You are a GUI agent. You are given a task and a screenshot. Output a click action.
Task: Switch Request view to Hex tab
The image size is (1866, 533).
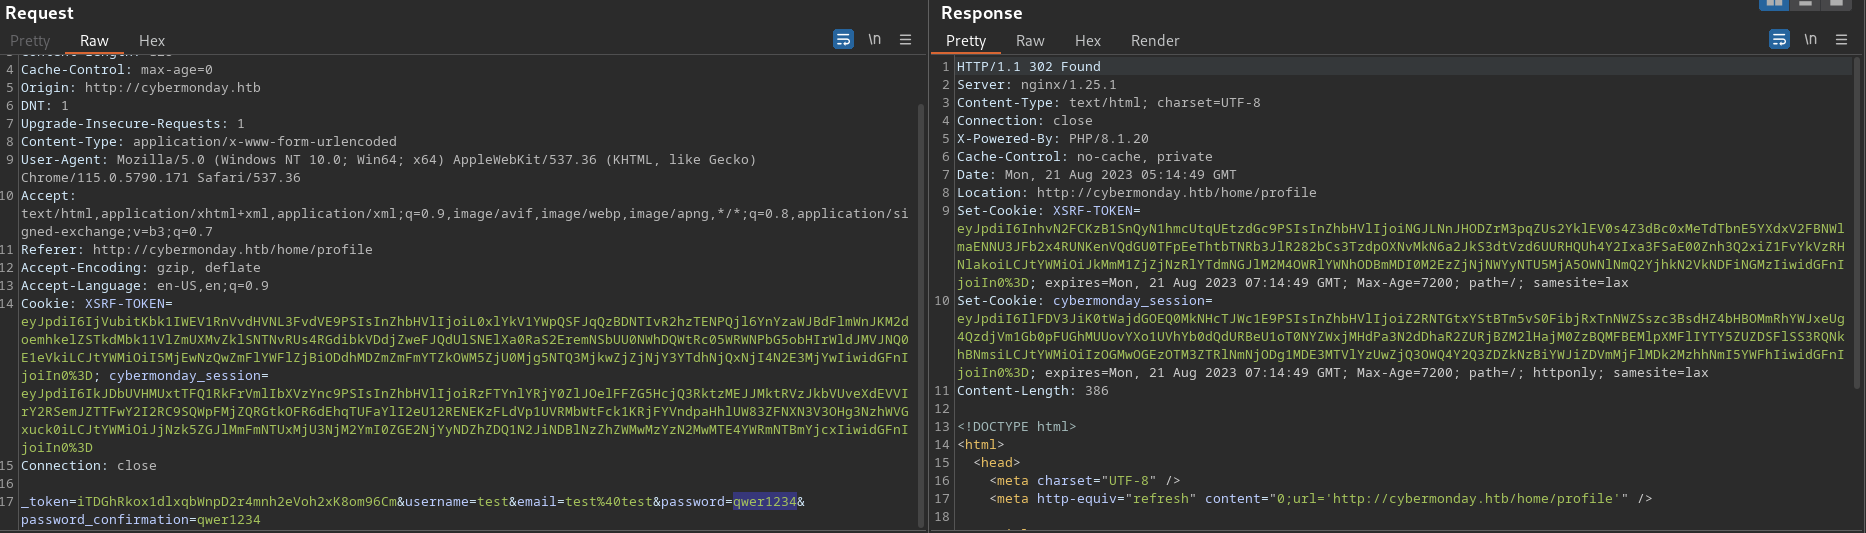[152, 41]
